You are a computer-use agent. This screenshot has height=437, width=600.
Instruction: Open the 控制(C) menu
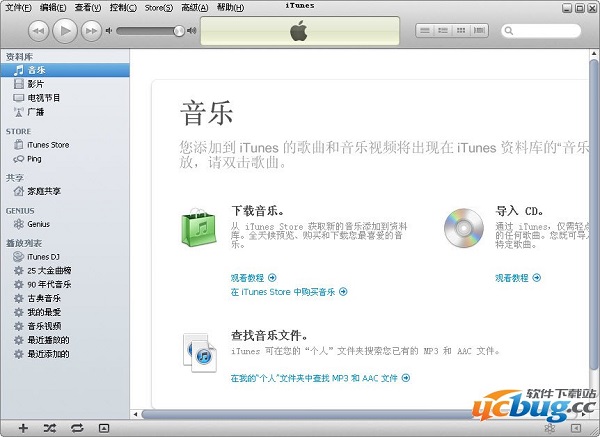123,7
